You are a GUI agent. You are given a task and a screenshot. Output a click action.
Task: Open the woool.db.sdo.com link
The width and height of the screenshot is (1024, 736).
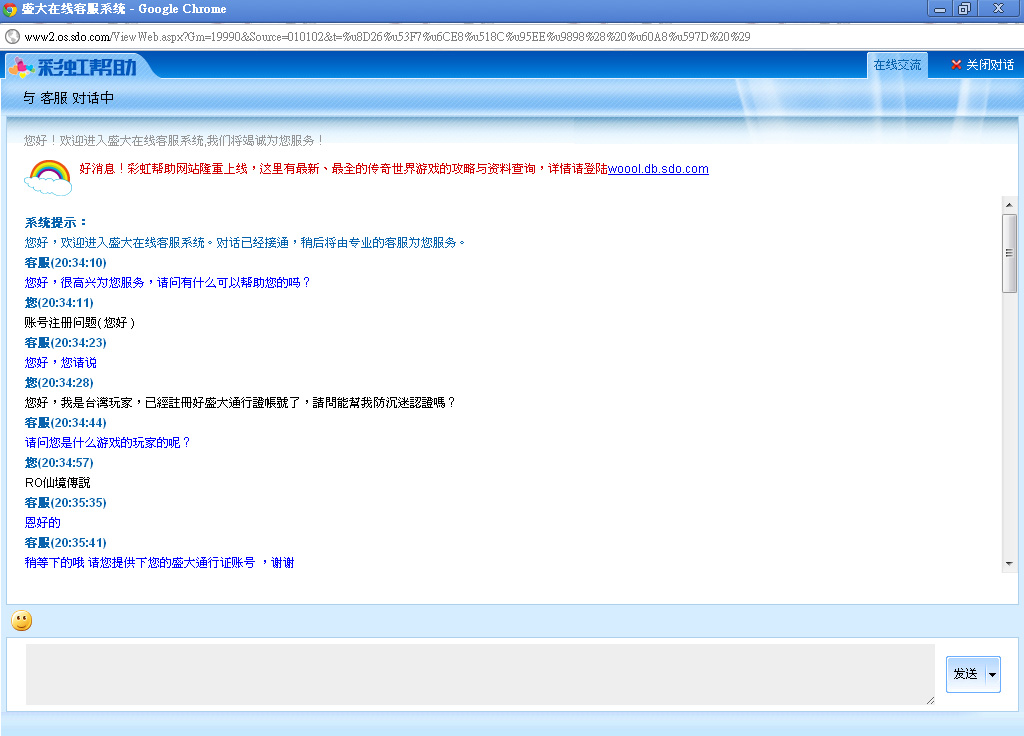(658, 168)
